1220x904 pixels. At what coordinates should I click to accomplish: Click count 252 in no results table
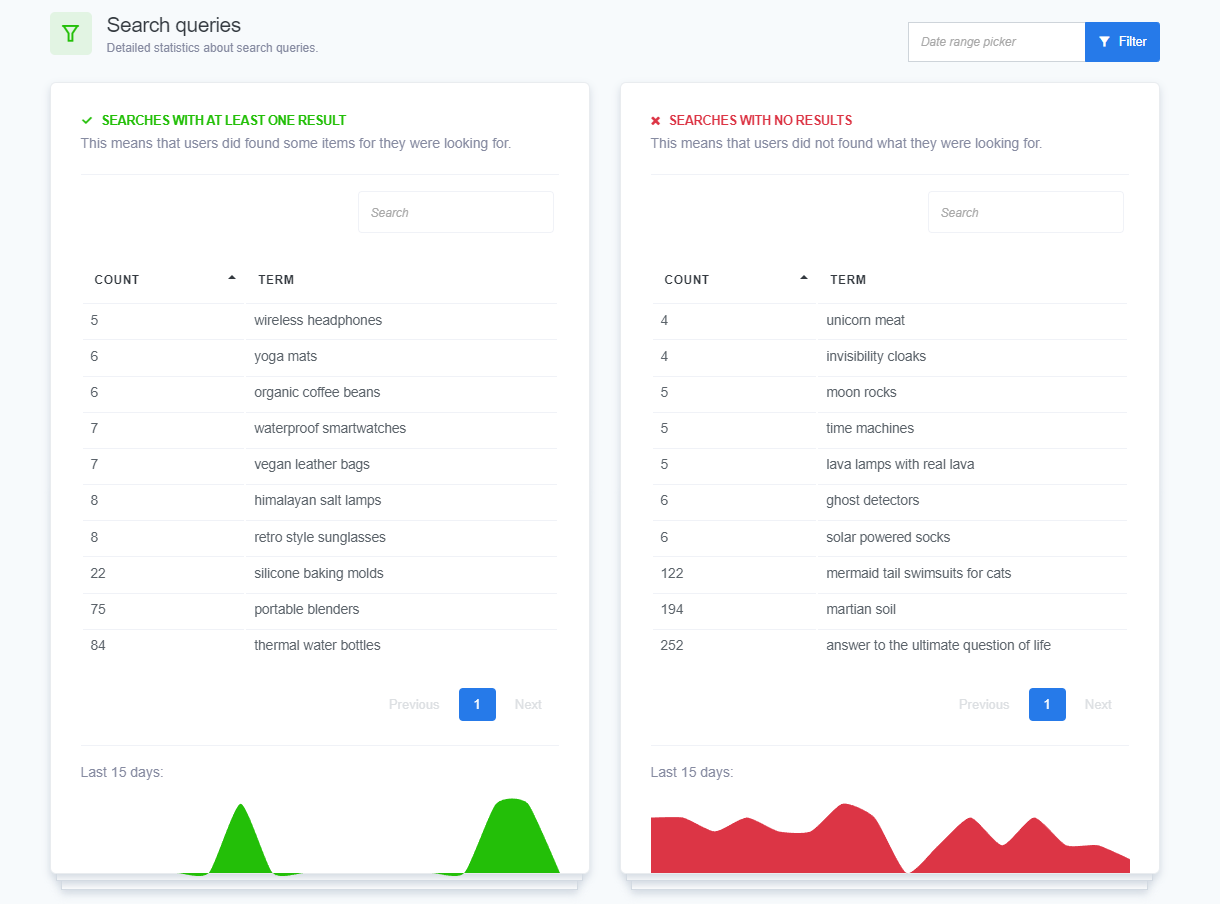click(672, 645)
